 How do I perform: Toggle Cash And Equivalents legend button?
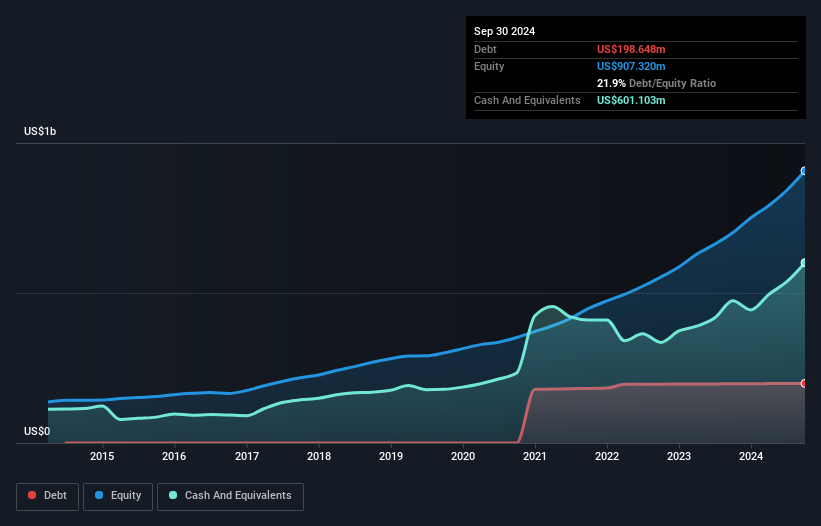click(x=230, y=496)
